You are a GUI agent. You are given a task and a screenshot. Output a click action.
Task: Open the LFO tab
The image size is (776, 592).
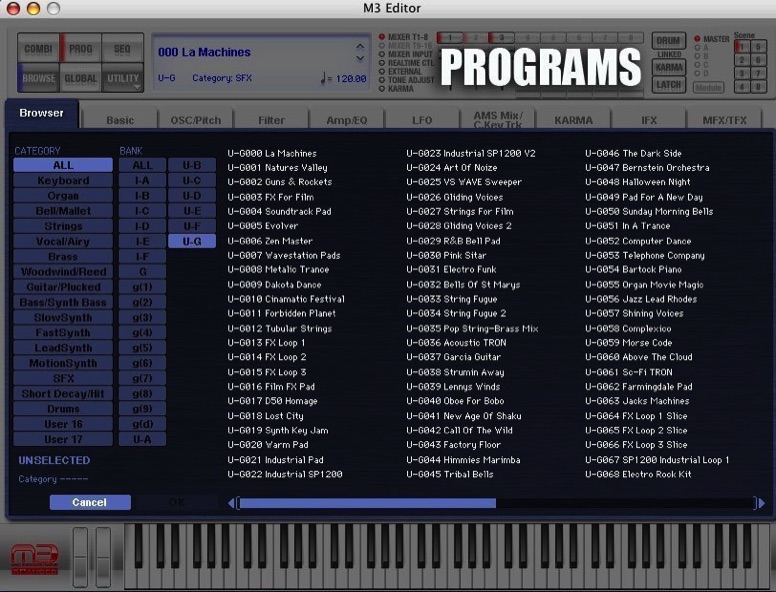click(422, 120)
